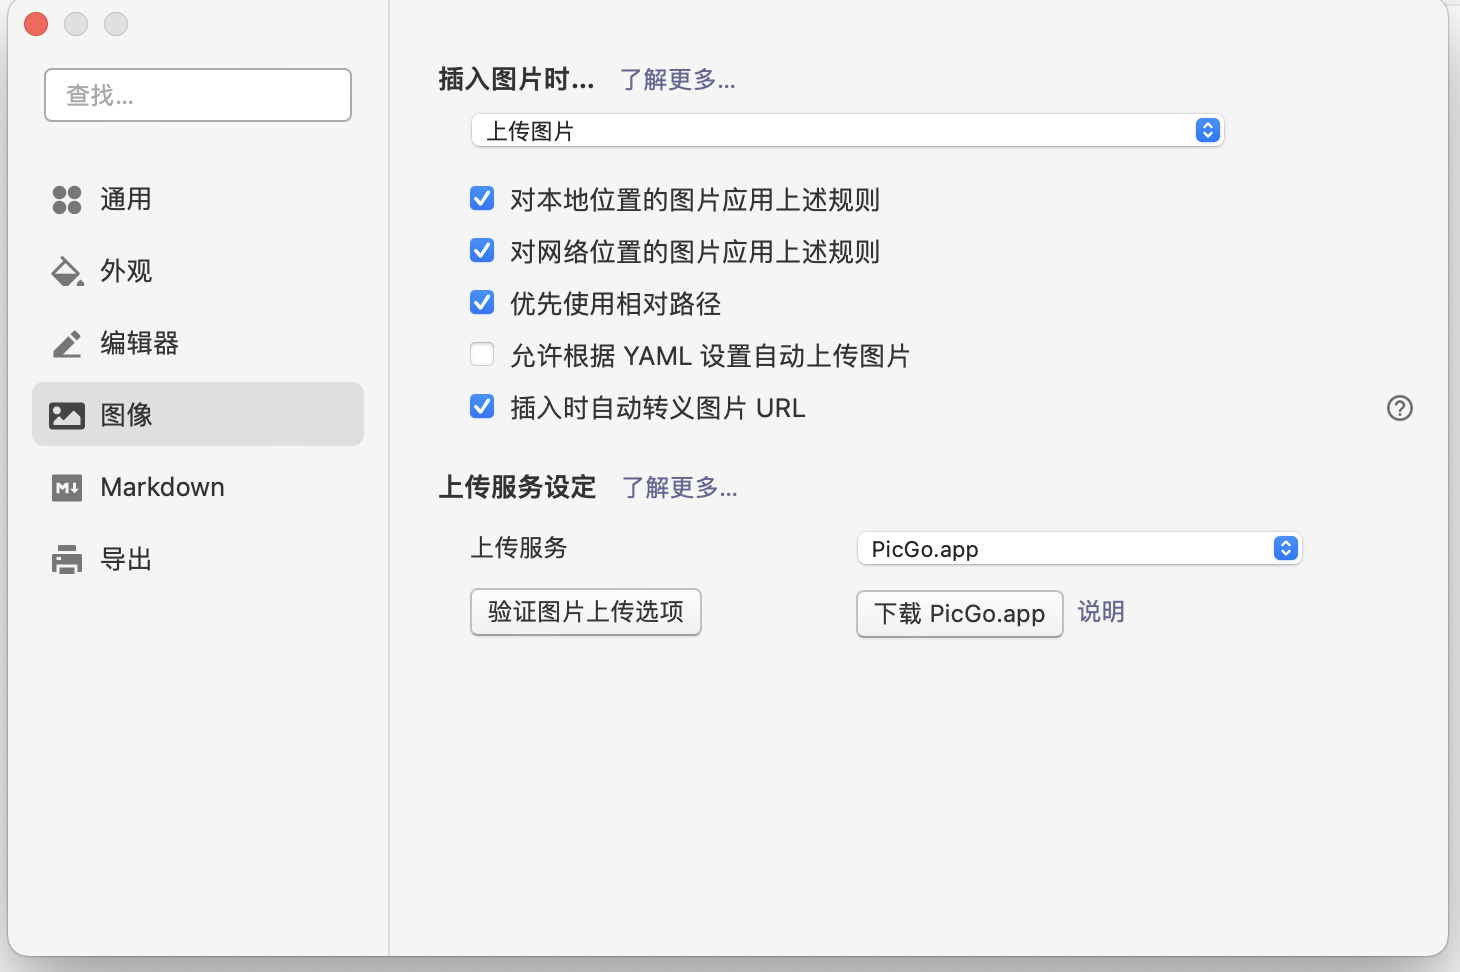Open the 导出 section label
Image resolution: width=1460 pixels, height=972 pixels.
(126, 559)
